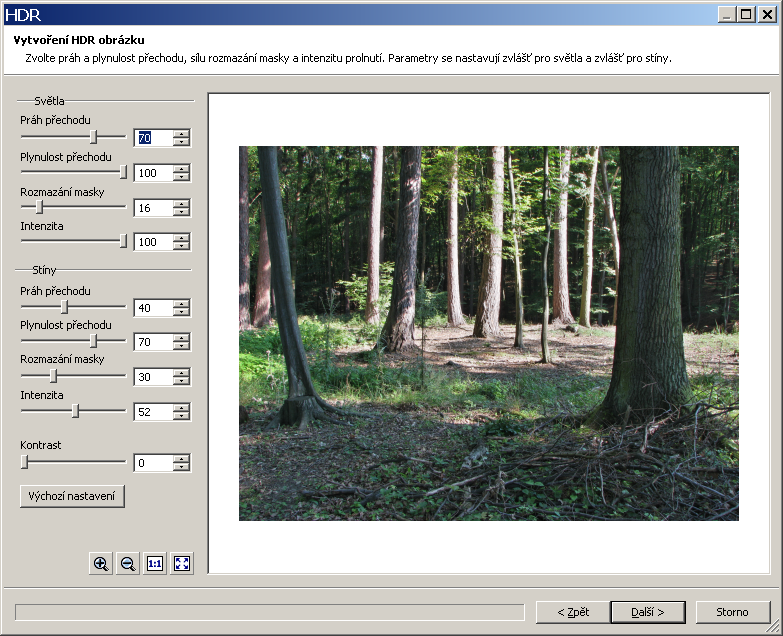Increase Kontrast value with up arrow
This screenshot has height=636, width=783.
(x=181, y=459)
